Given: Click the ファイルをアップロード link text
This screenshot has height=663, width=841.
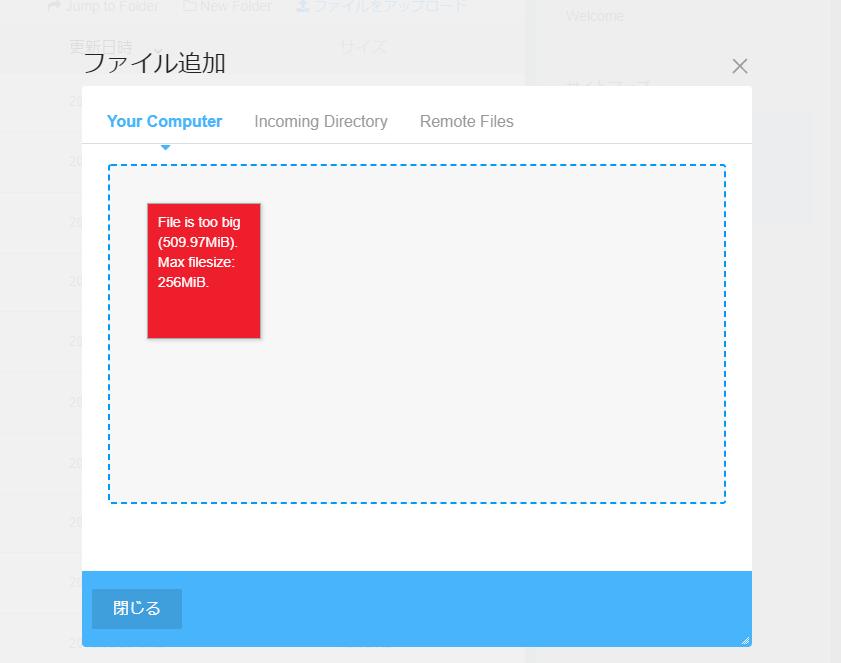Looking at the screenshot, I should click(x=390, y=6).
